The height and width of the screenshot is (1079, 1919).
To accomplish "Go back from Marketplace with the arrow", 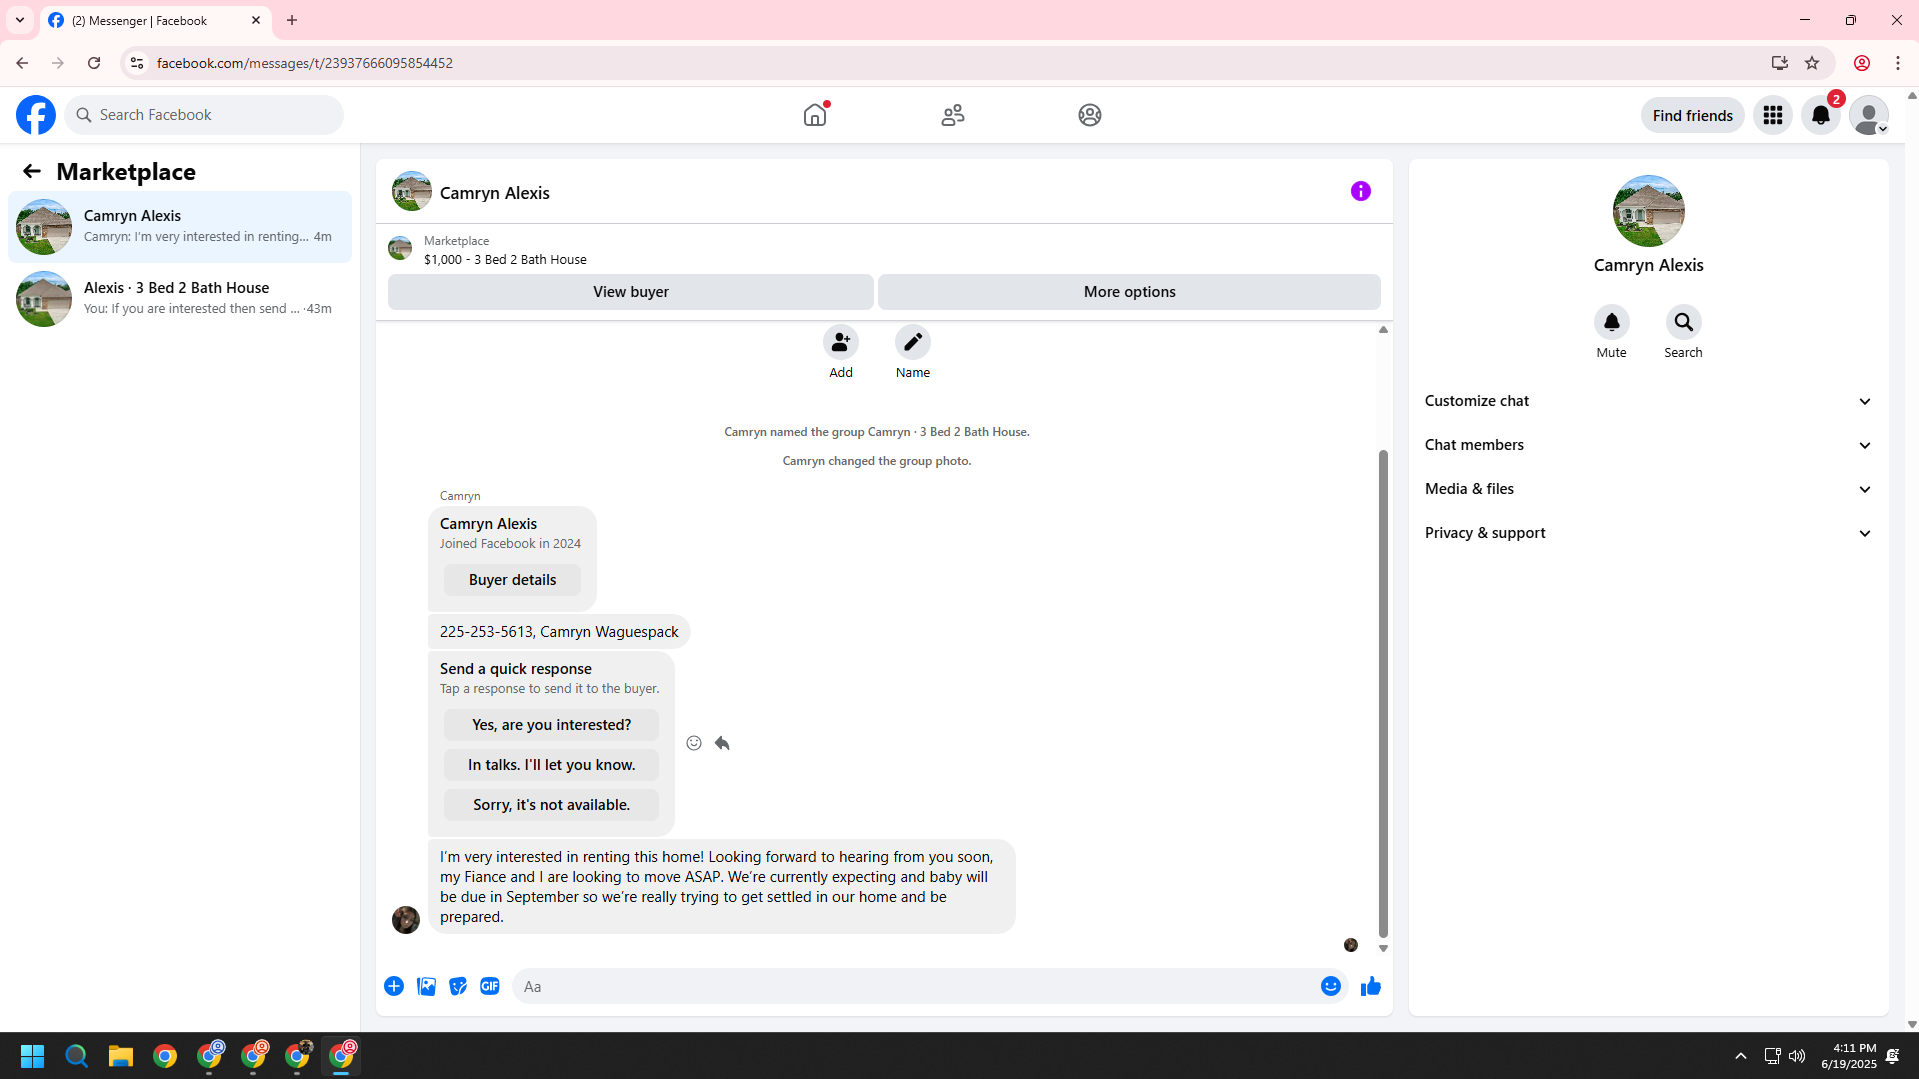I will 32,171.
